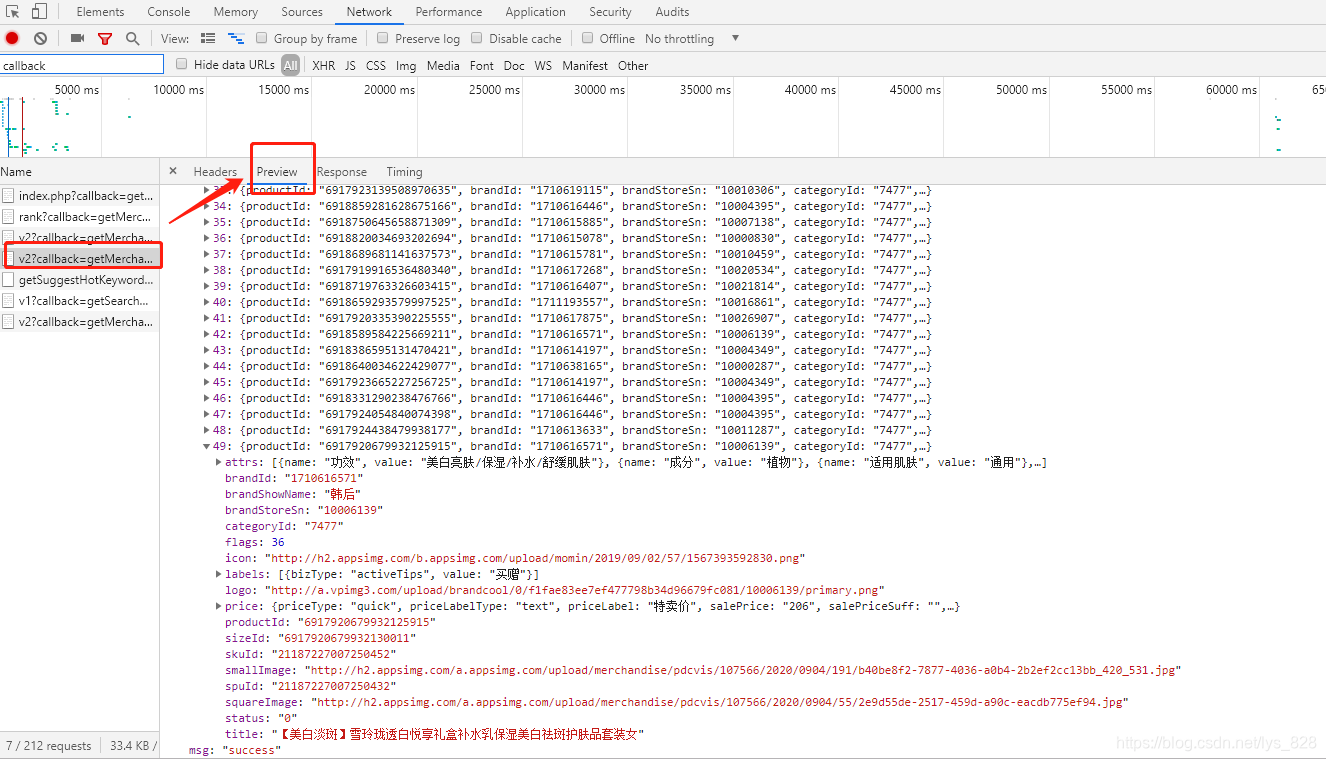This screenshot has height=761, width=1326.
Task: Stop recording network log
Action: pos(12,38)
